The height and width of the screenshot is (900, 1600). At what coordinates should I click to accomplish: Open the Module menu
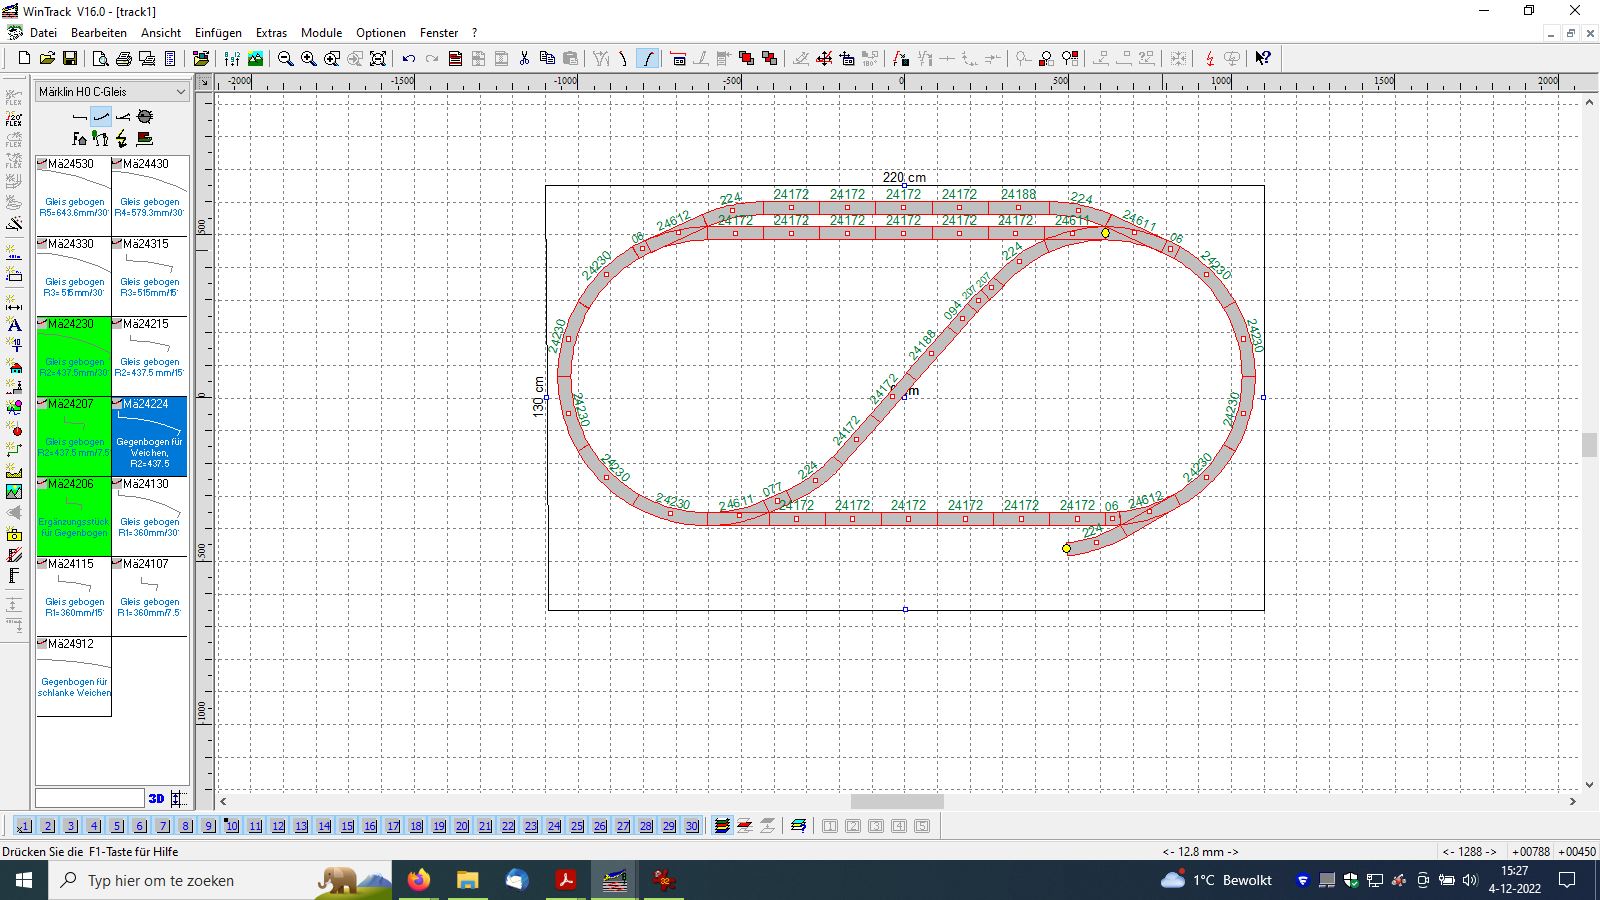tap(322, 33)
